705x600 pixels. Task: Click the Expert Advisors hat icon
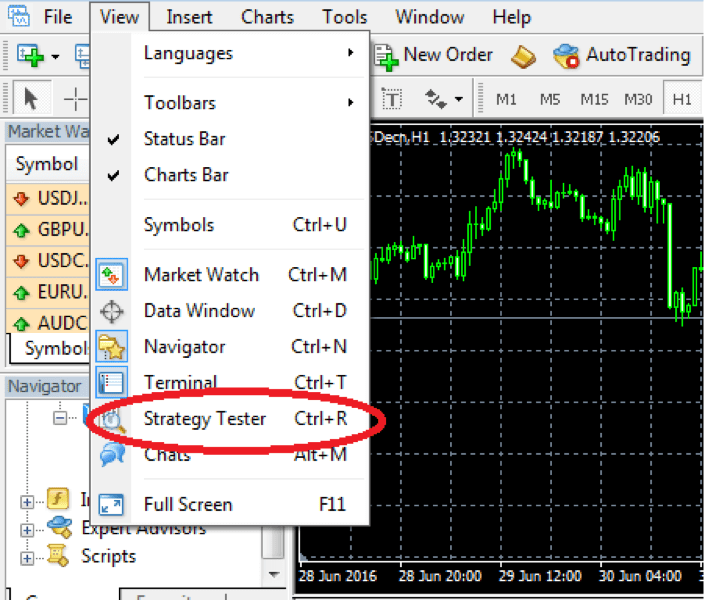coord(60,527)
